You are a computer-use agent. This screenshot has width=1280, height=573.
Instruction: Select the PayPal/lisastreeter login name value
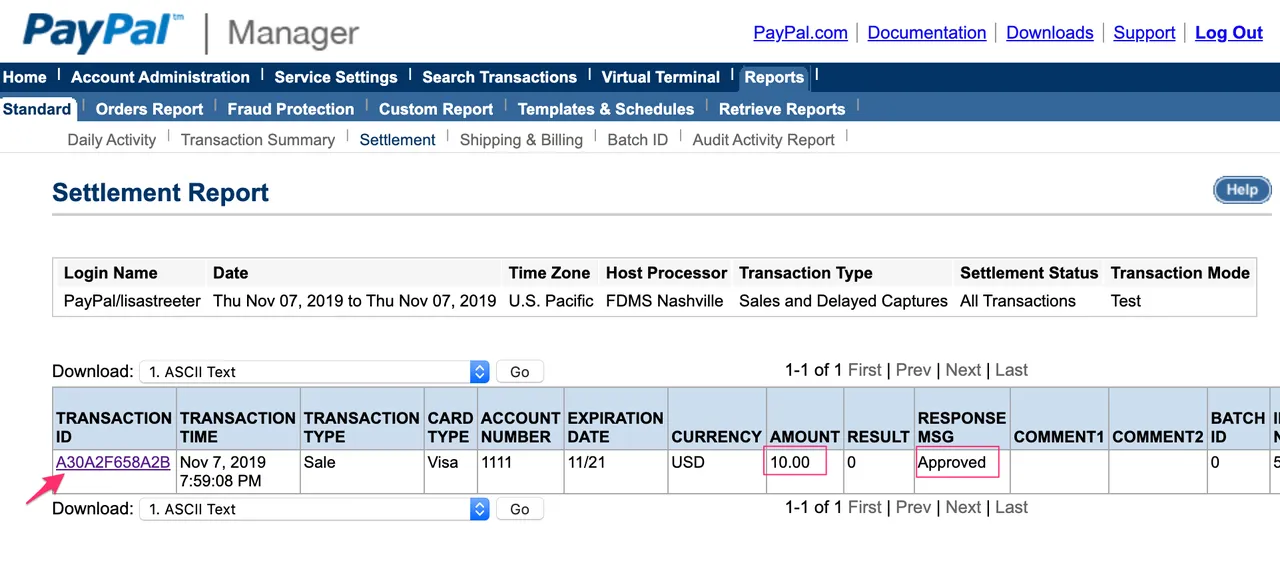pyautogui.click(x=132, y=301)
